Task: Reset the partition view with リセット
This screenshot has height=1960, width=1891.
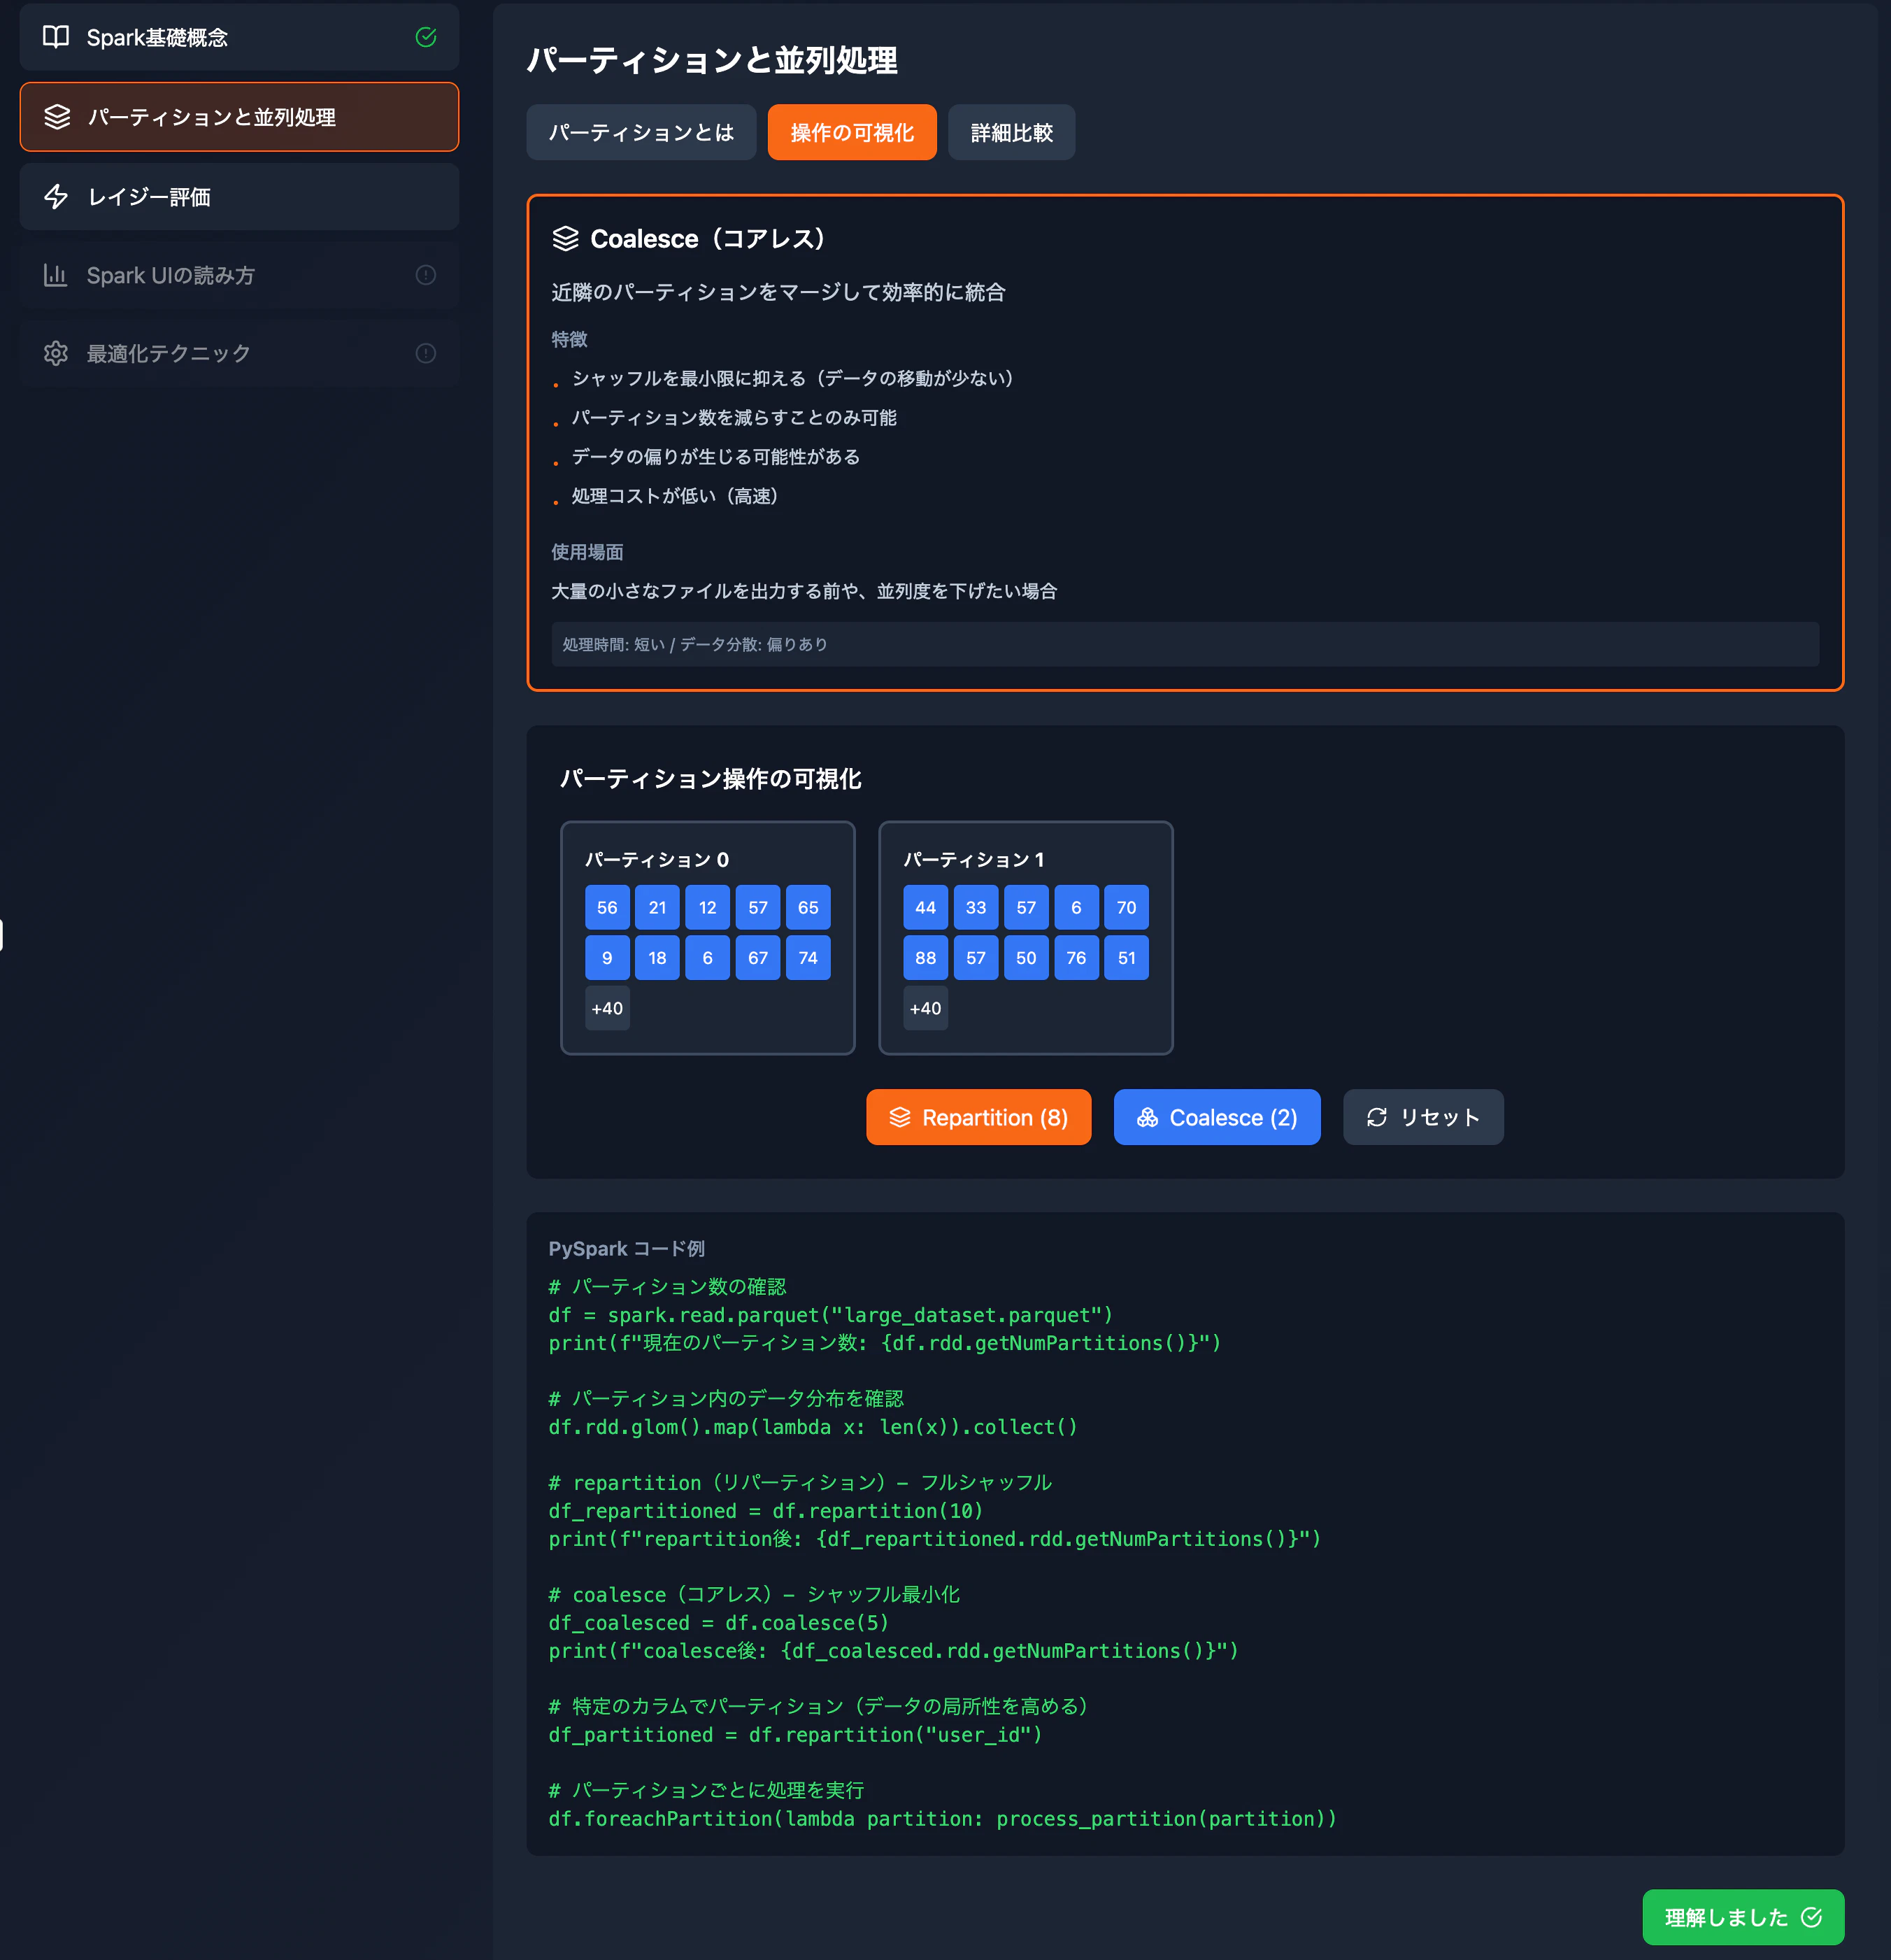Action: pyautogui.click(x=1423, y=1117)
